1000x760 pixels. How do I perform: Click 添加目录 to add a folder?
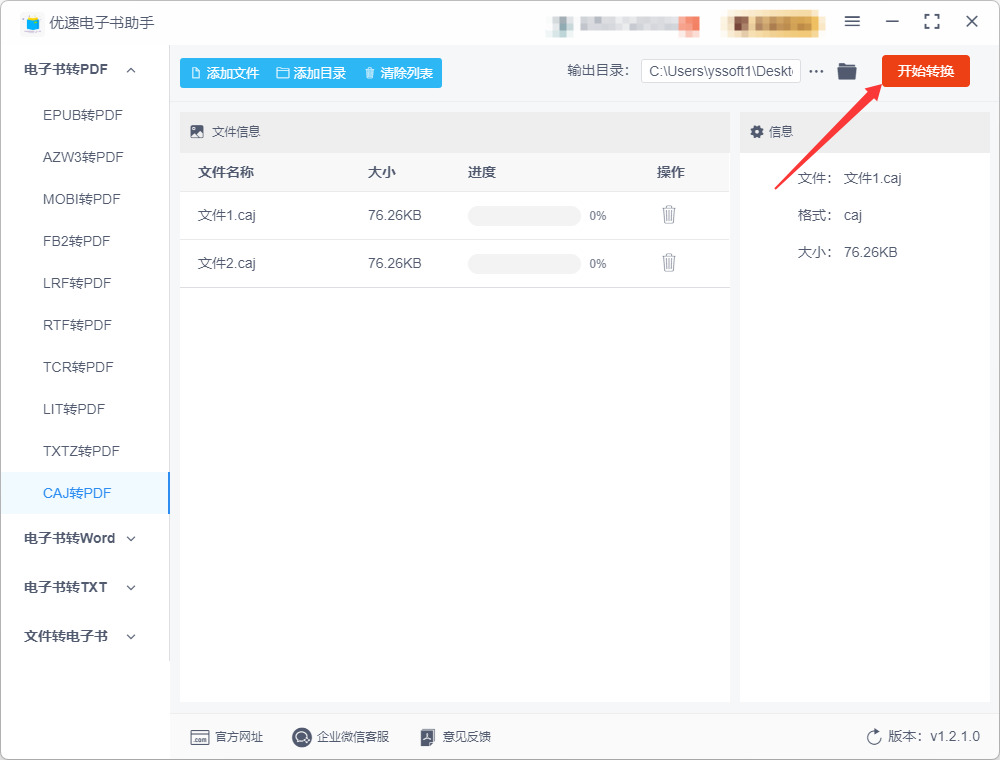[311, 73]
